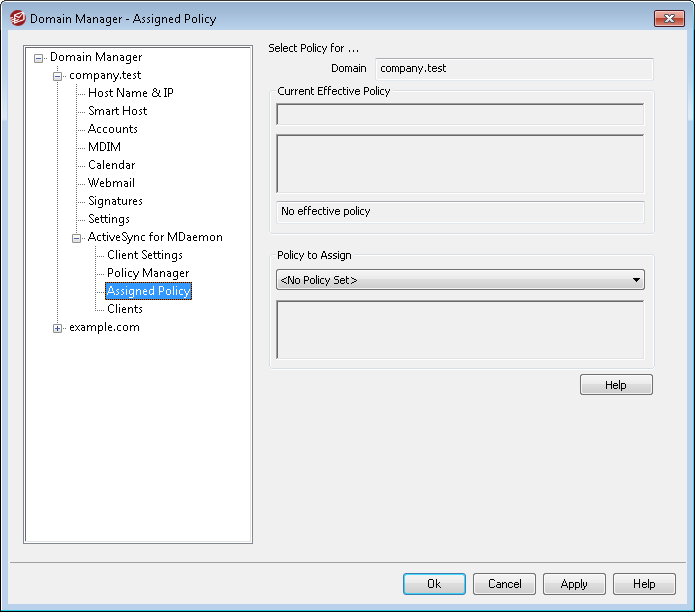Open the Signatures page
This screenshot has width=695, height=612.
tap(115, 201)
